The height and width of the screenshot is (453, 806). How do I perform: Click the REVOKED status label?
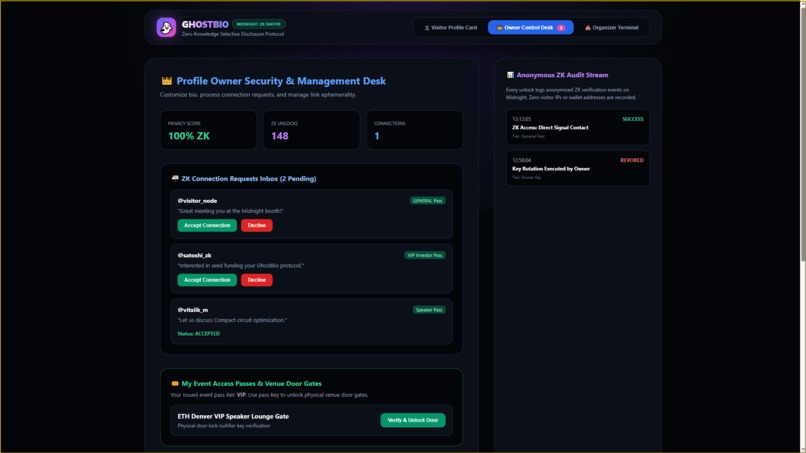[632, 160]
